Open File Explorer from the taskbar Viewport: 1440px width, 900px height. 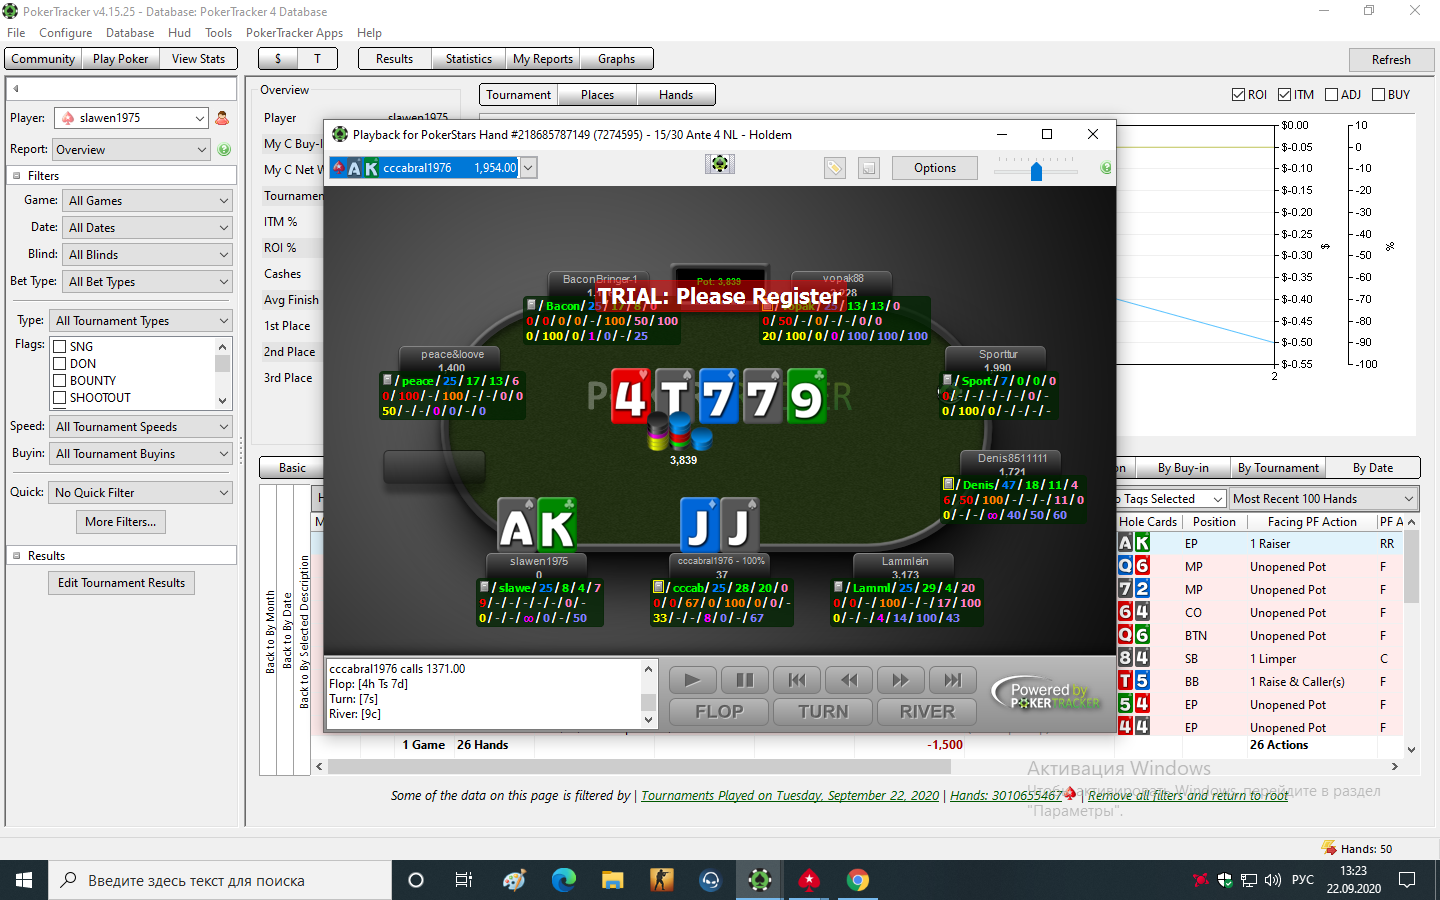click(612, 880)
